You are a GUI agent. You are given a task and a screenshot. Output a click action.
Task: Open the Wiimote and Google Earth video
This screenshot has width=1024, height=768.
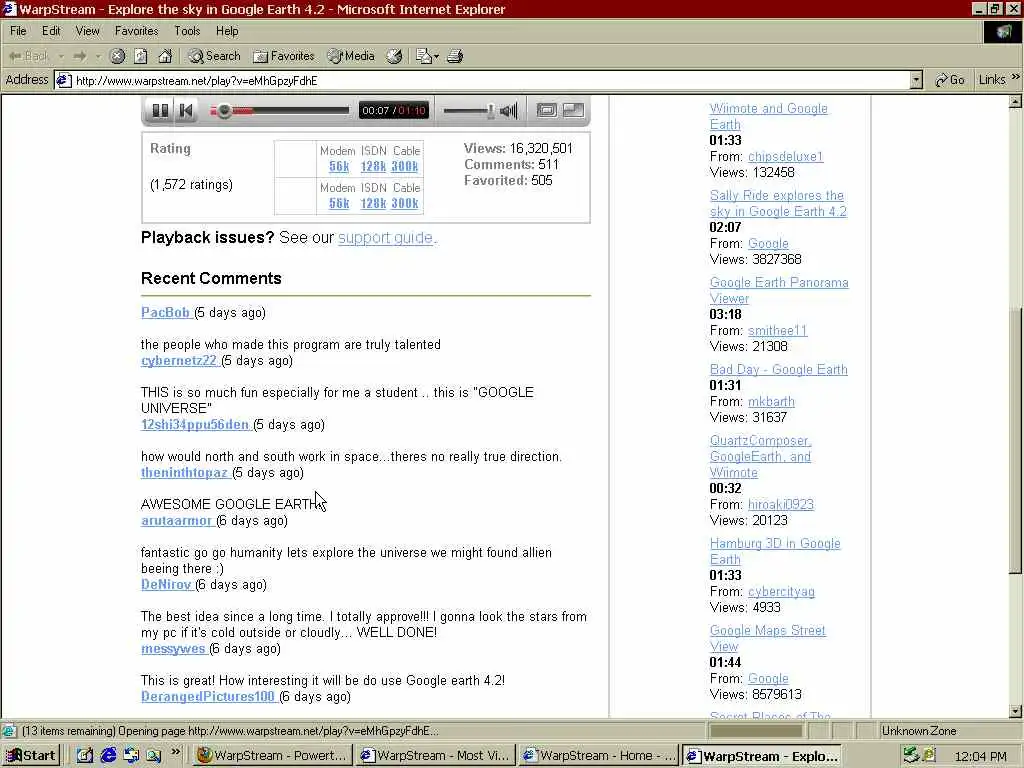click(x=769, y=116)
